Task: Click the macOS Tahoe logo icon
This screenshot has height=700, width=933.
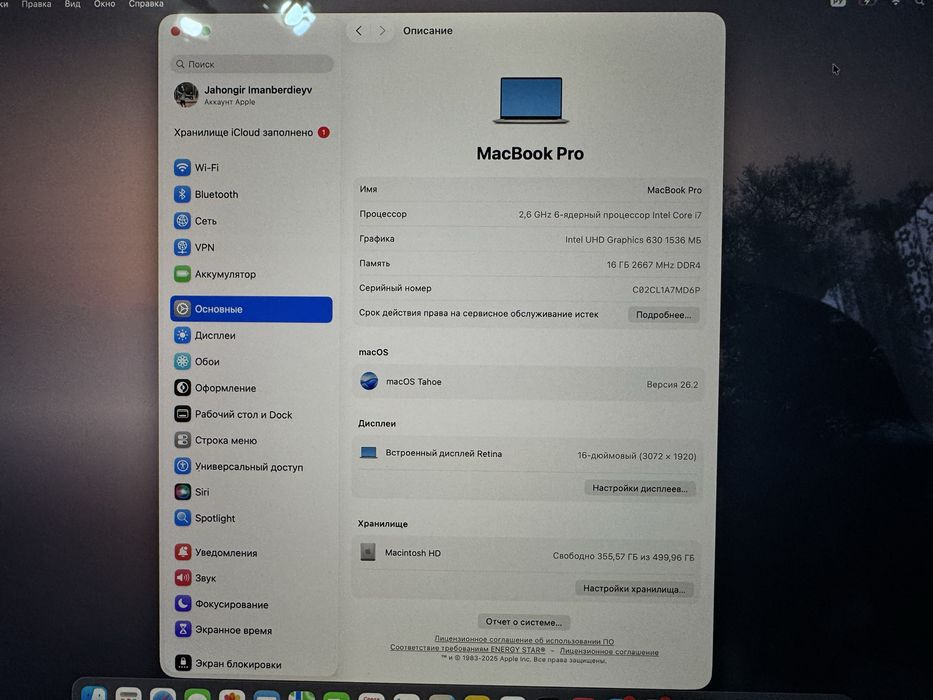Action: tap(369, 381)
